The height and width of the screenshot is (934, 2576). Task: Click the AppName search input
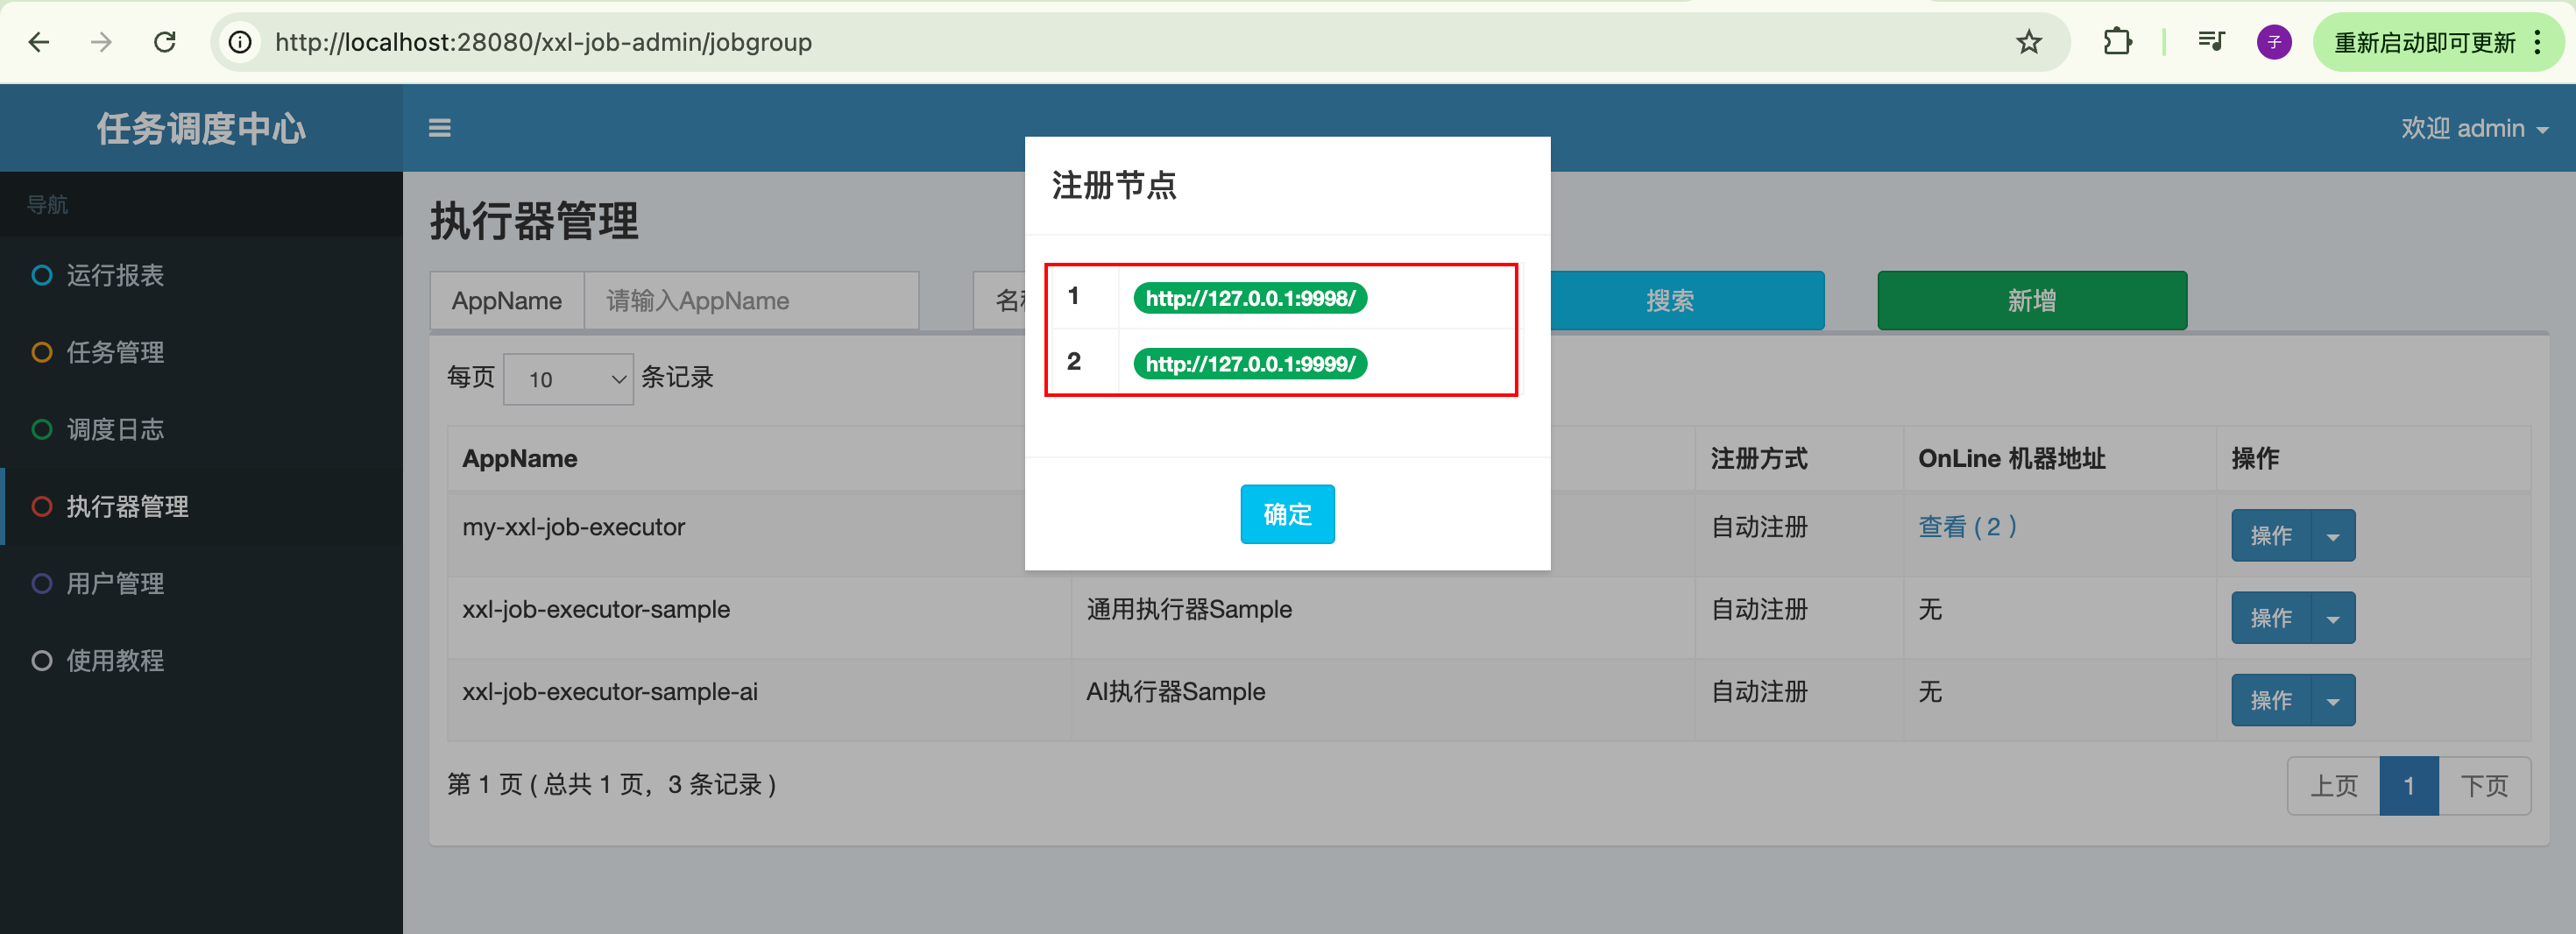(751, 300)
